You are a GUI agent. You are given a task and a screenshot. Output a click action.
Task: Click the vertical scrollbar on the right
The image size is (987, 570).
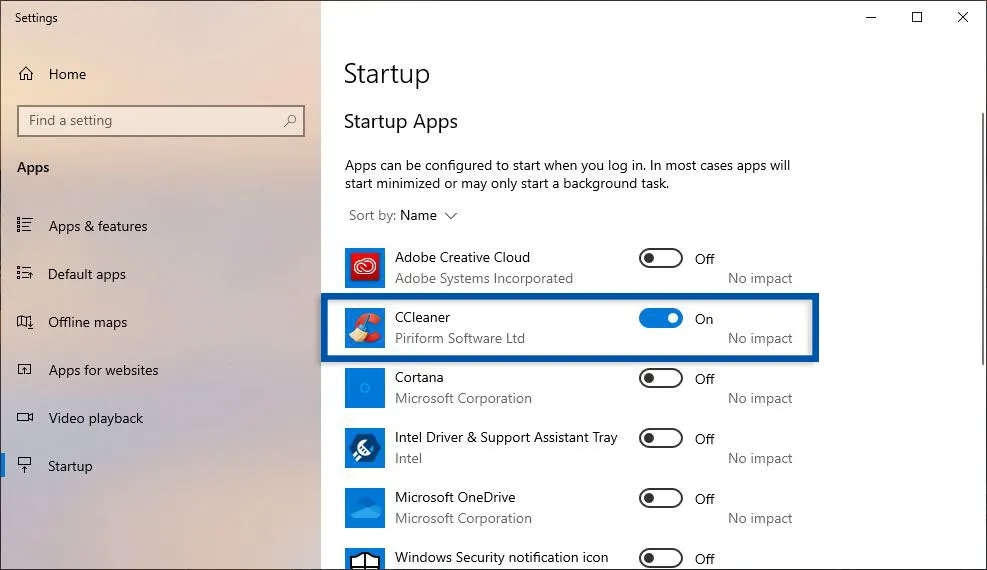click(x=983, y=239)
